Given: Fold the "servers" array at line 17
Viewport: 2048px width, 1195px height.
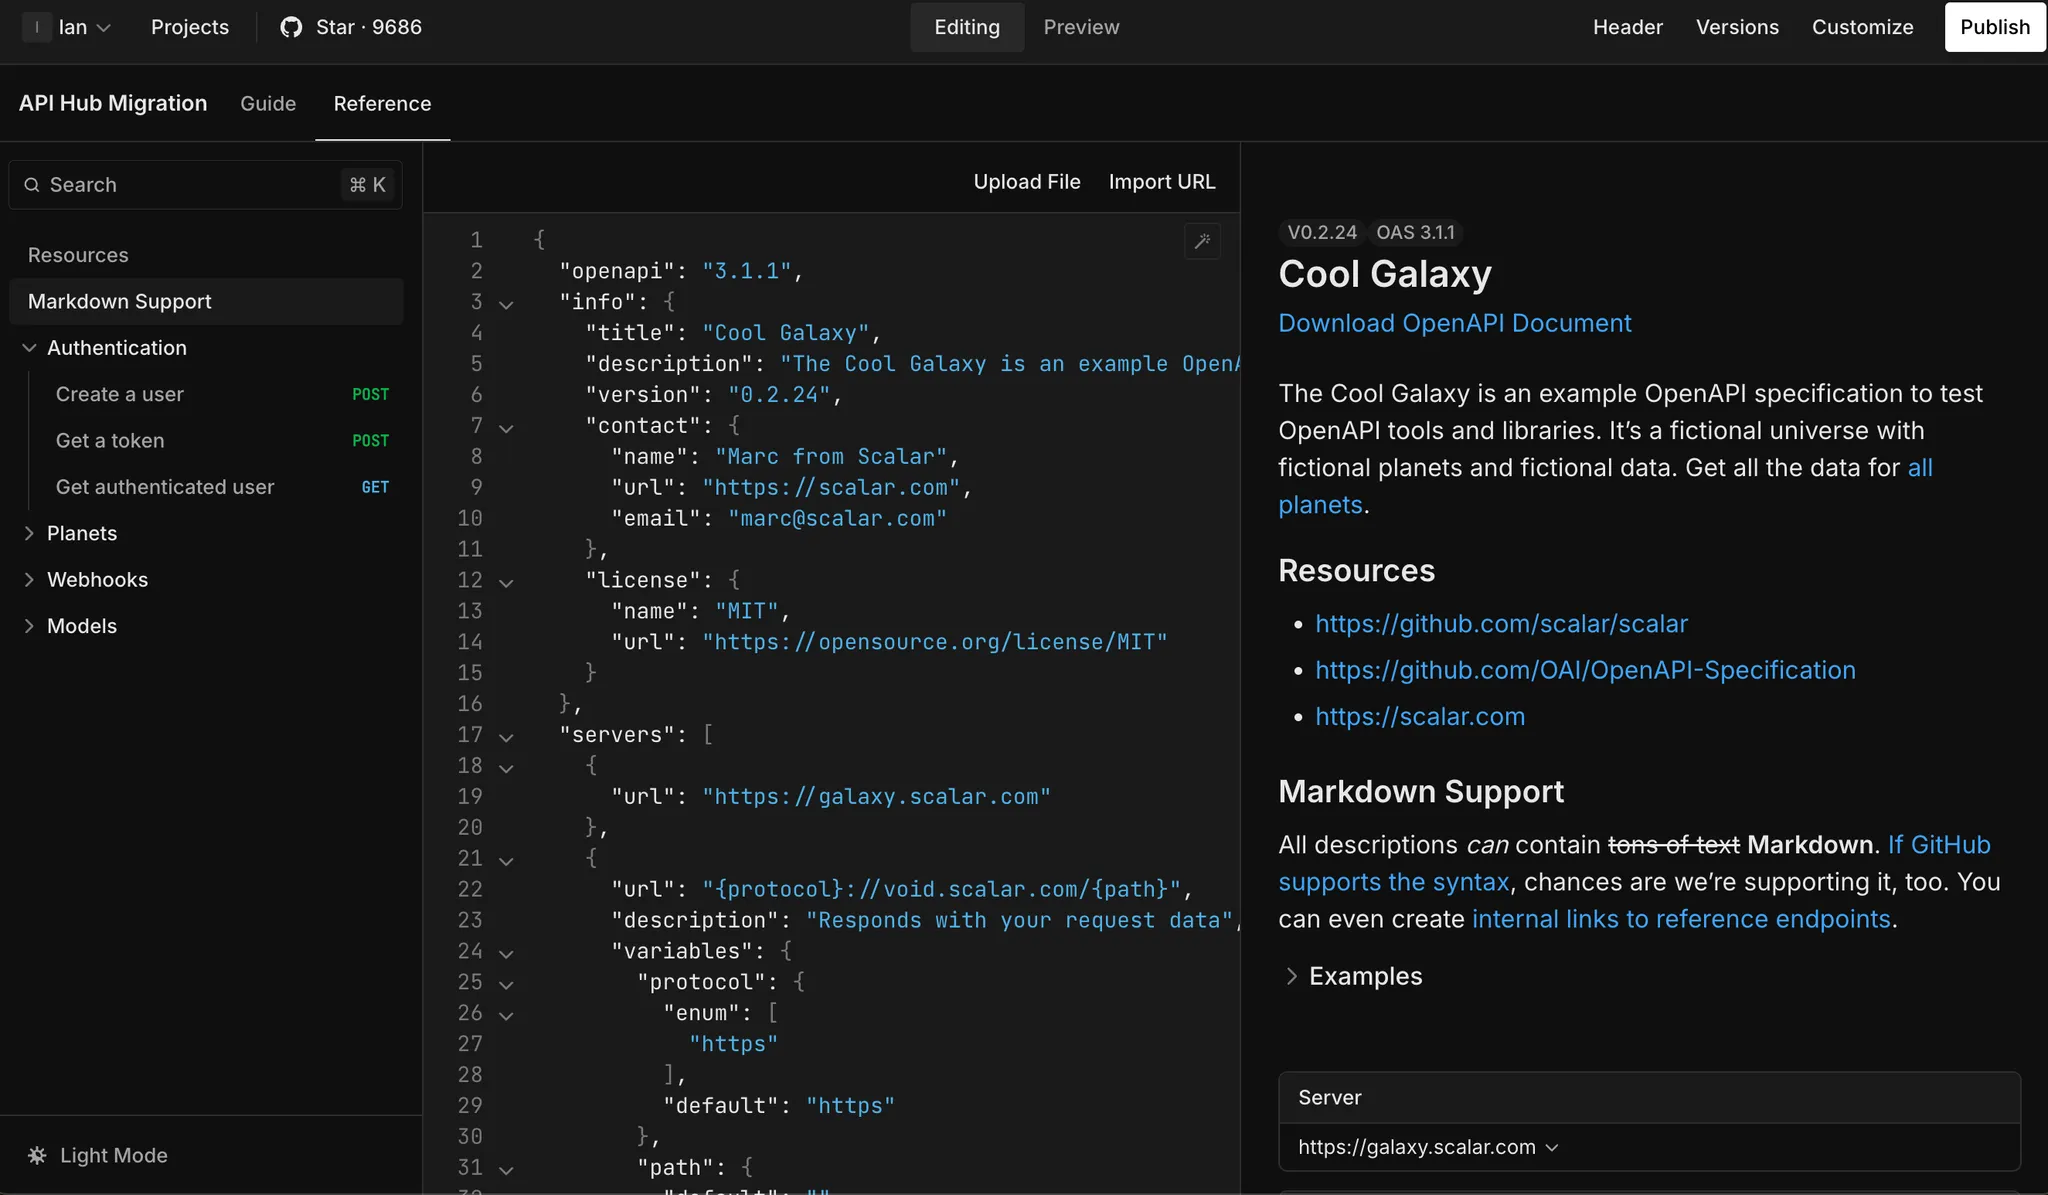Looking at the screenshot, I should coord(506,737).
